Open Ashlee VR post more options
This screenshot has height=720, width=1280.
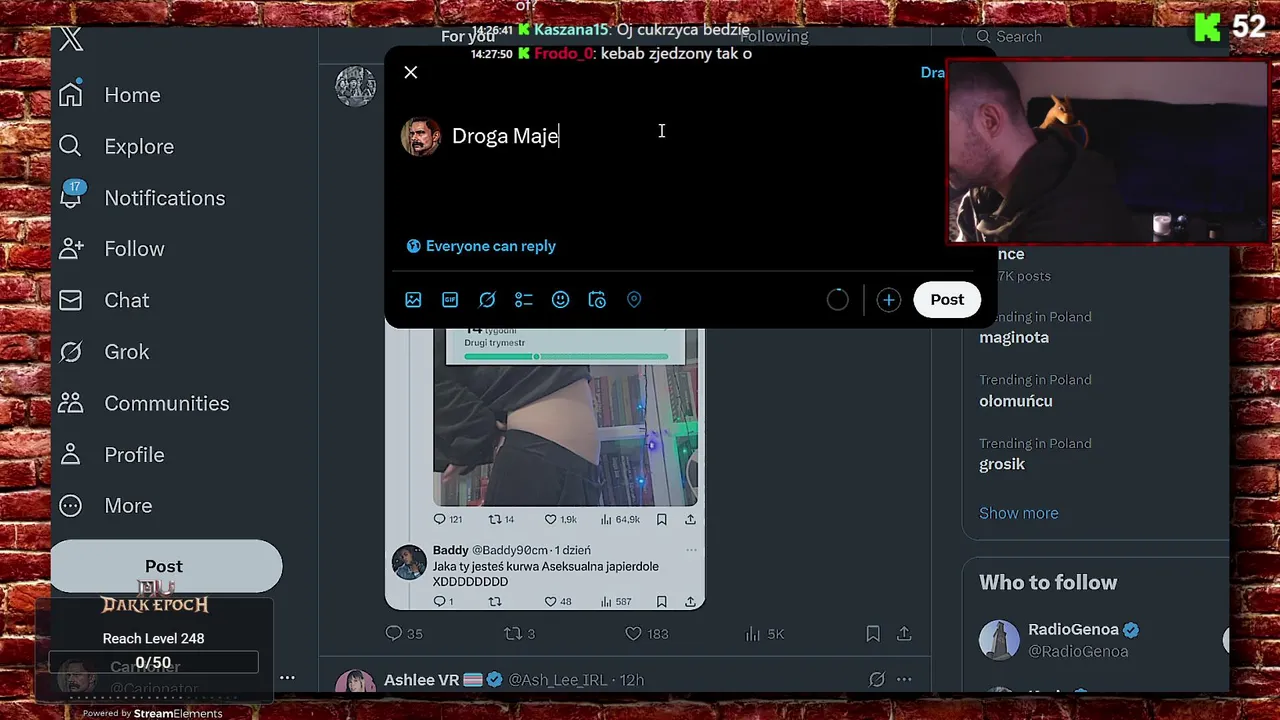pos(904,679)
